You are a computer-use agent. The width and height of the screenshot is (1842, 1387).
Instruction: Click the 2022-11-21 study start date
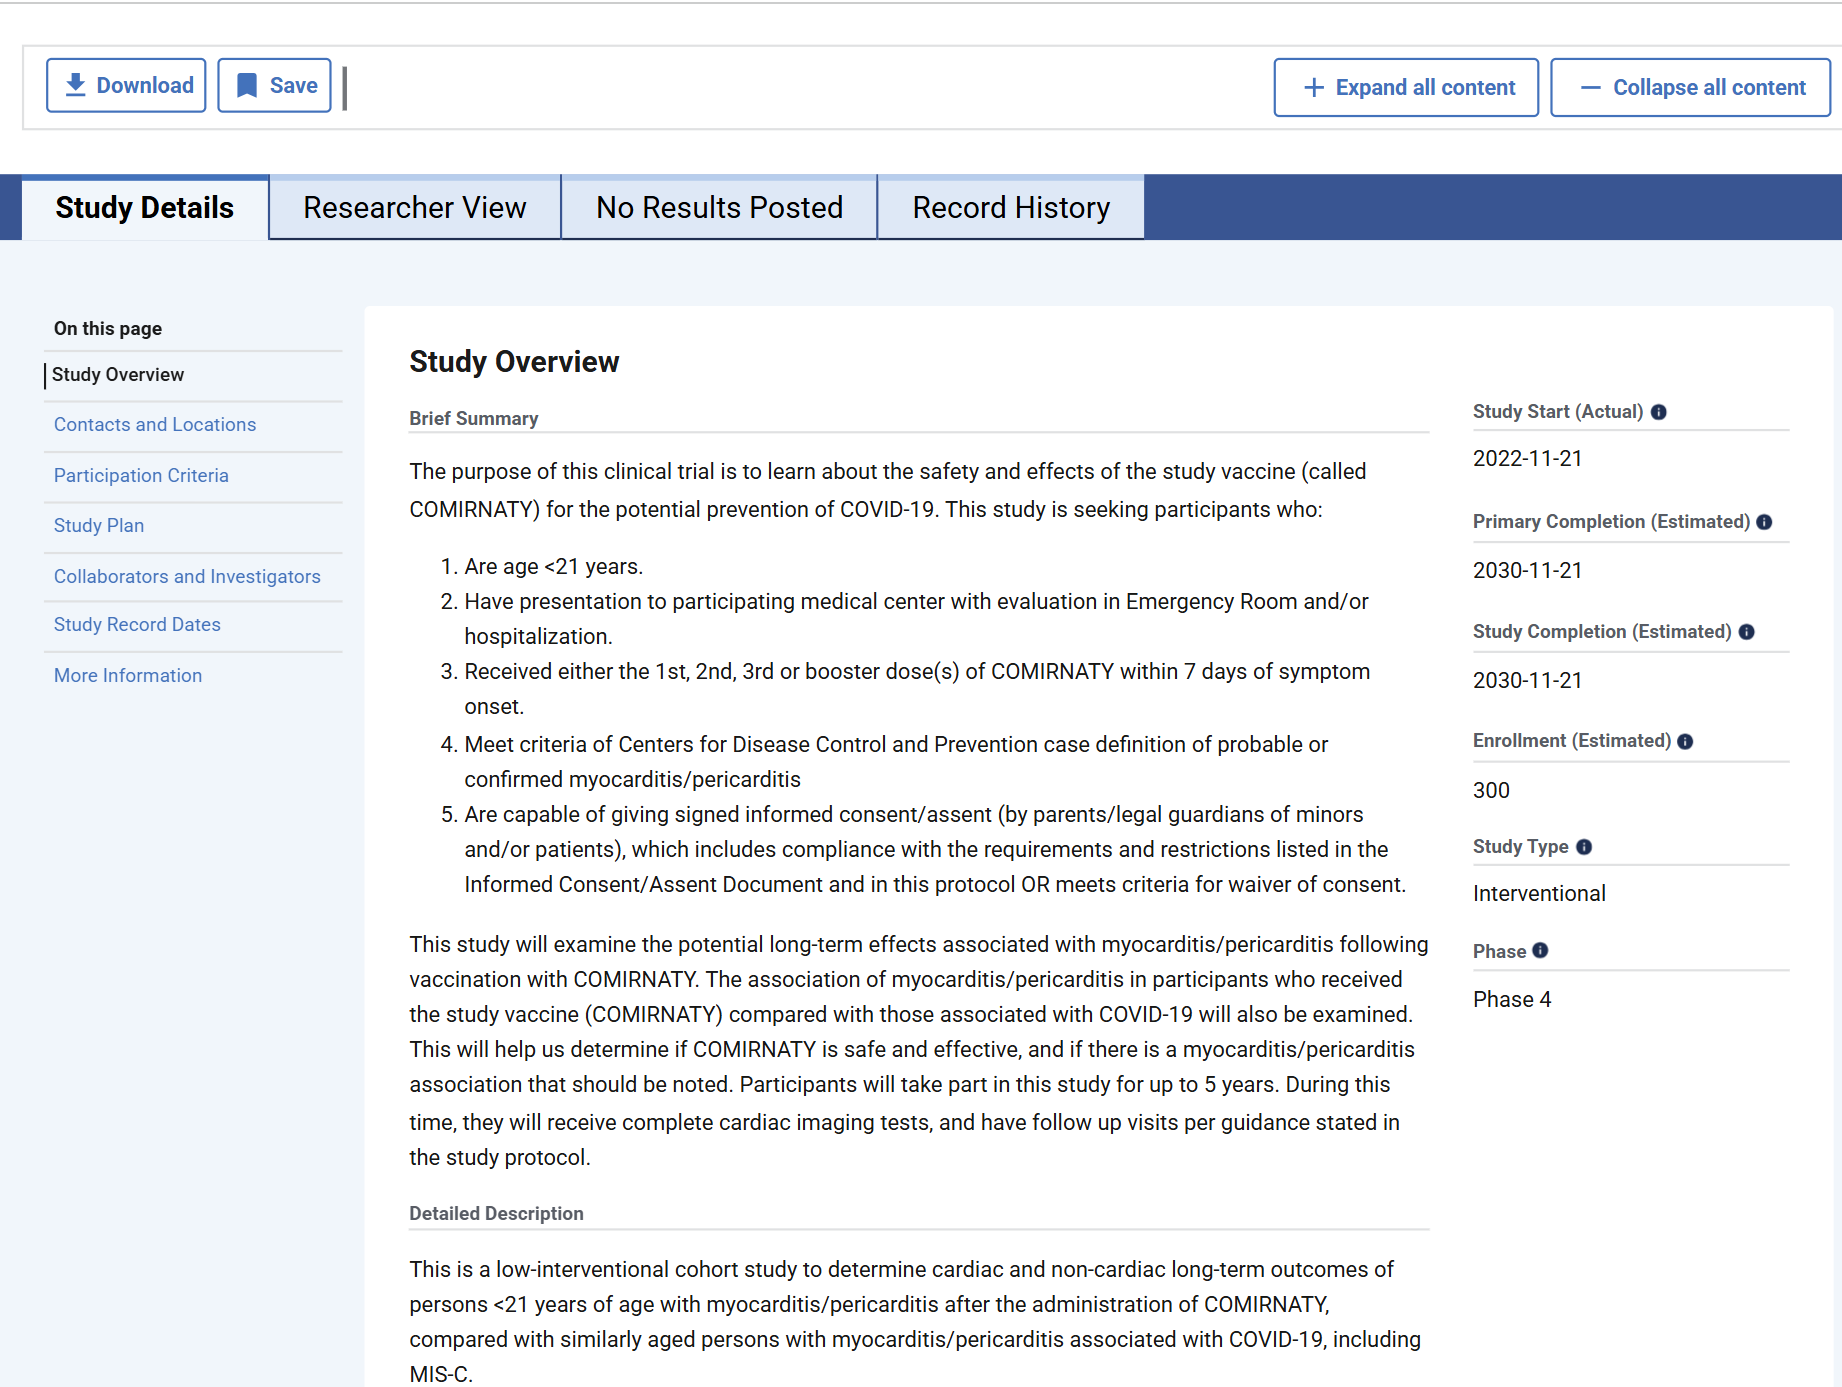1528,458
